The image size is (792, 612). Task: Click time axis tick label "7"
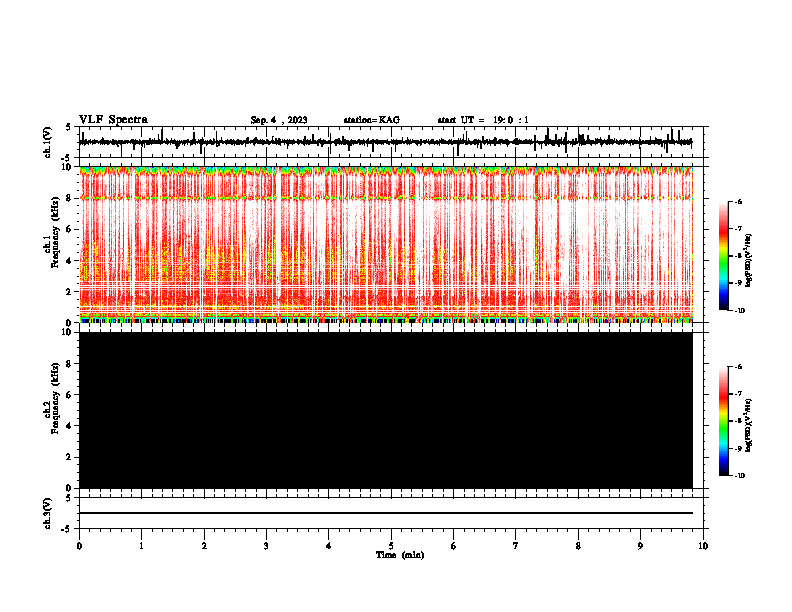[516, 546]
